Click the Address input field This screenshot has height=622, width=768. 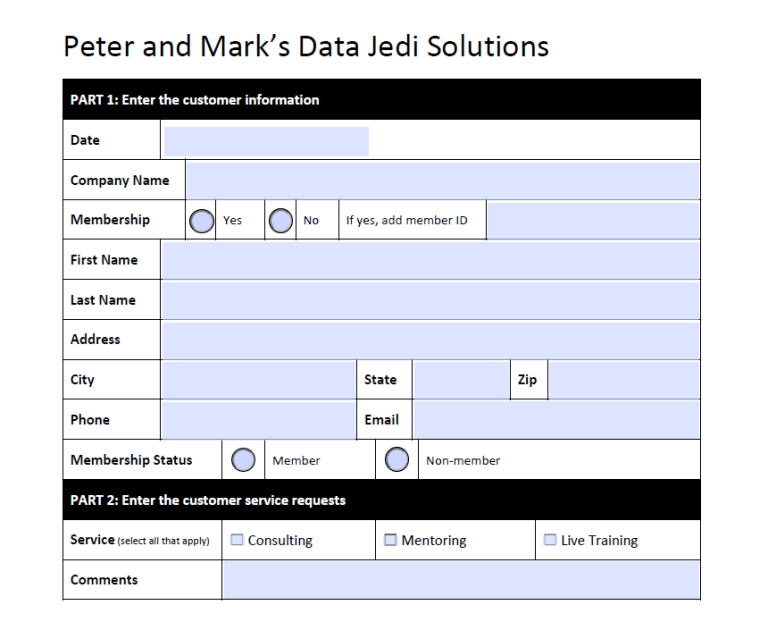click(x=430, y=340)
